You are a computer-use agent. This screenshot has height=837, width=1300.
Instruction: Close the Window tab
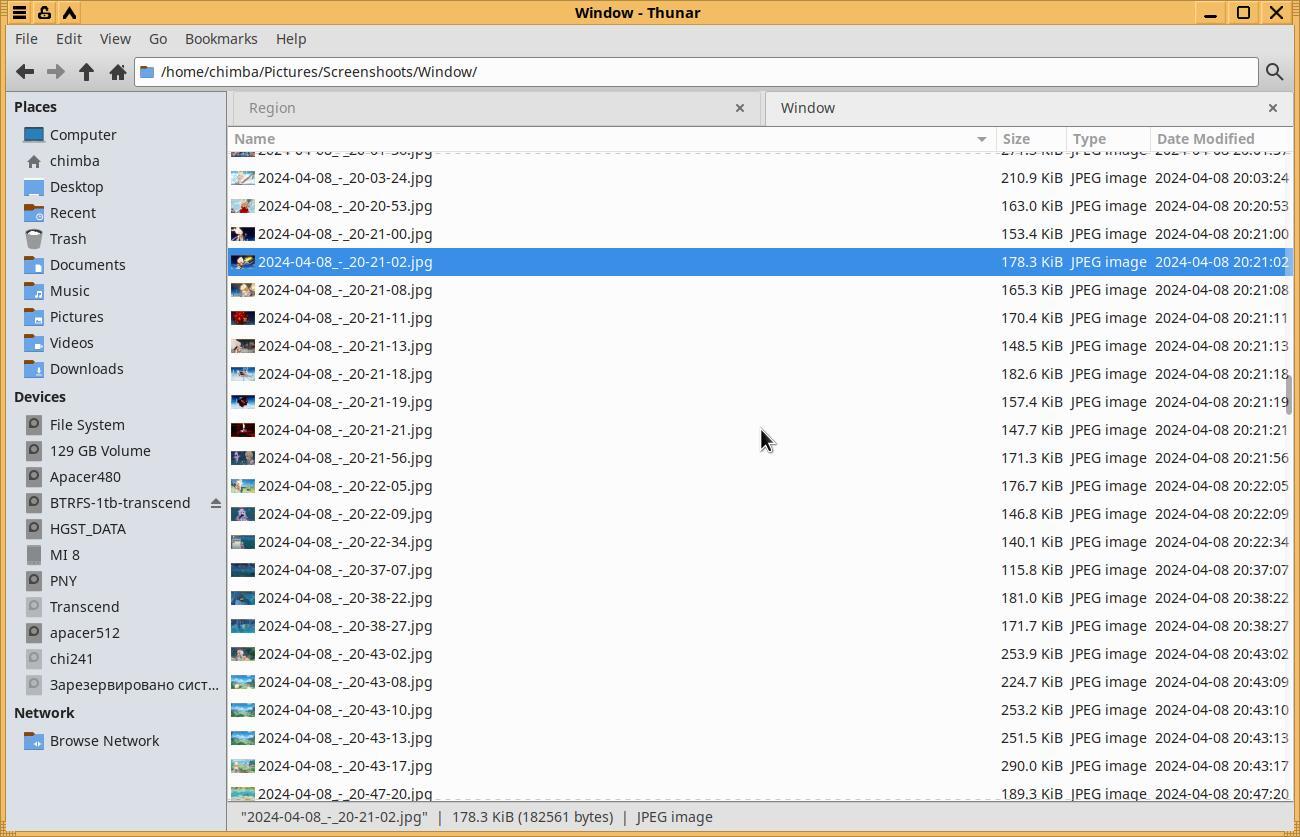click(x=1273, y=108)
